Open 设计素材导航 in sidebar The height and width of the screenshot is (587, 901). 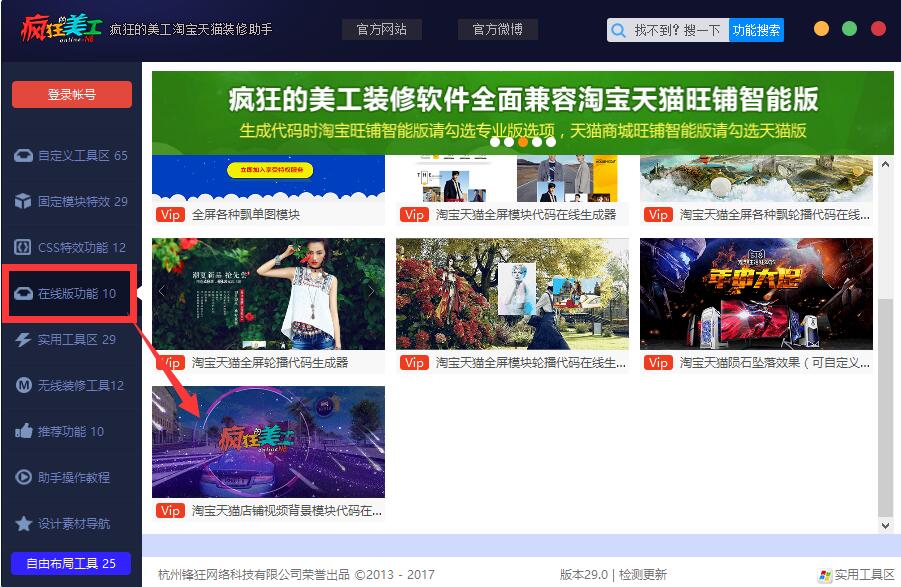(x=71, y=523)
